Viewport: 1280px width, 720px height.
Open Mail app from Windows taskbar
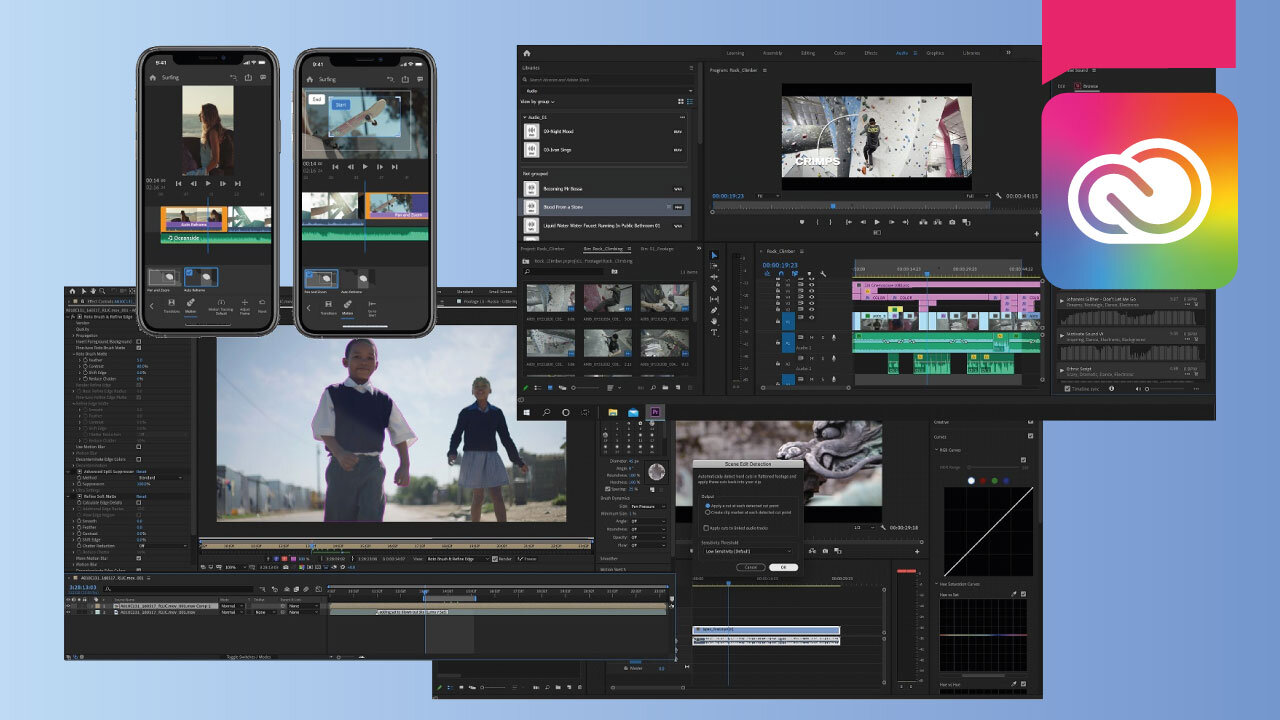pos(633,411)
